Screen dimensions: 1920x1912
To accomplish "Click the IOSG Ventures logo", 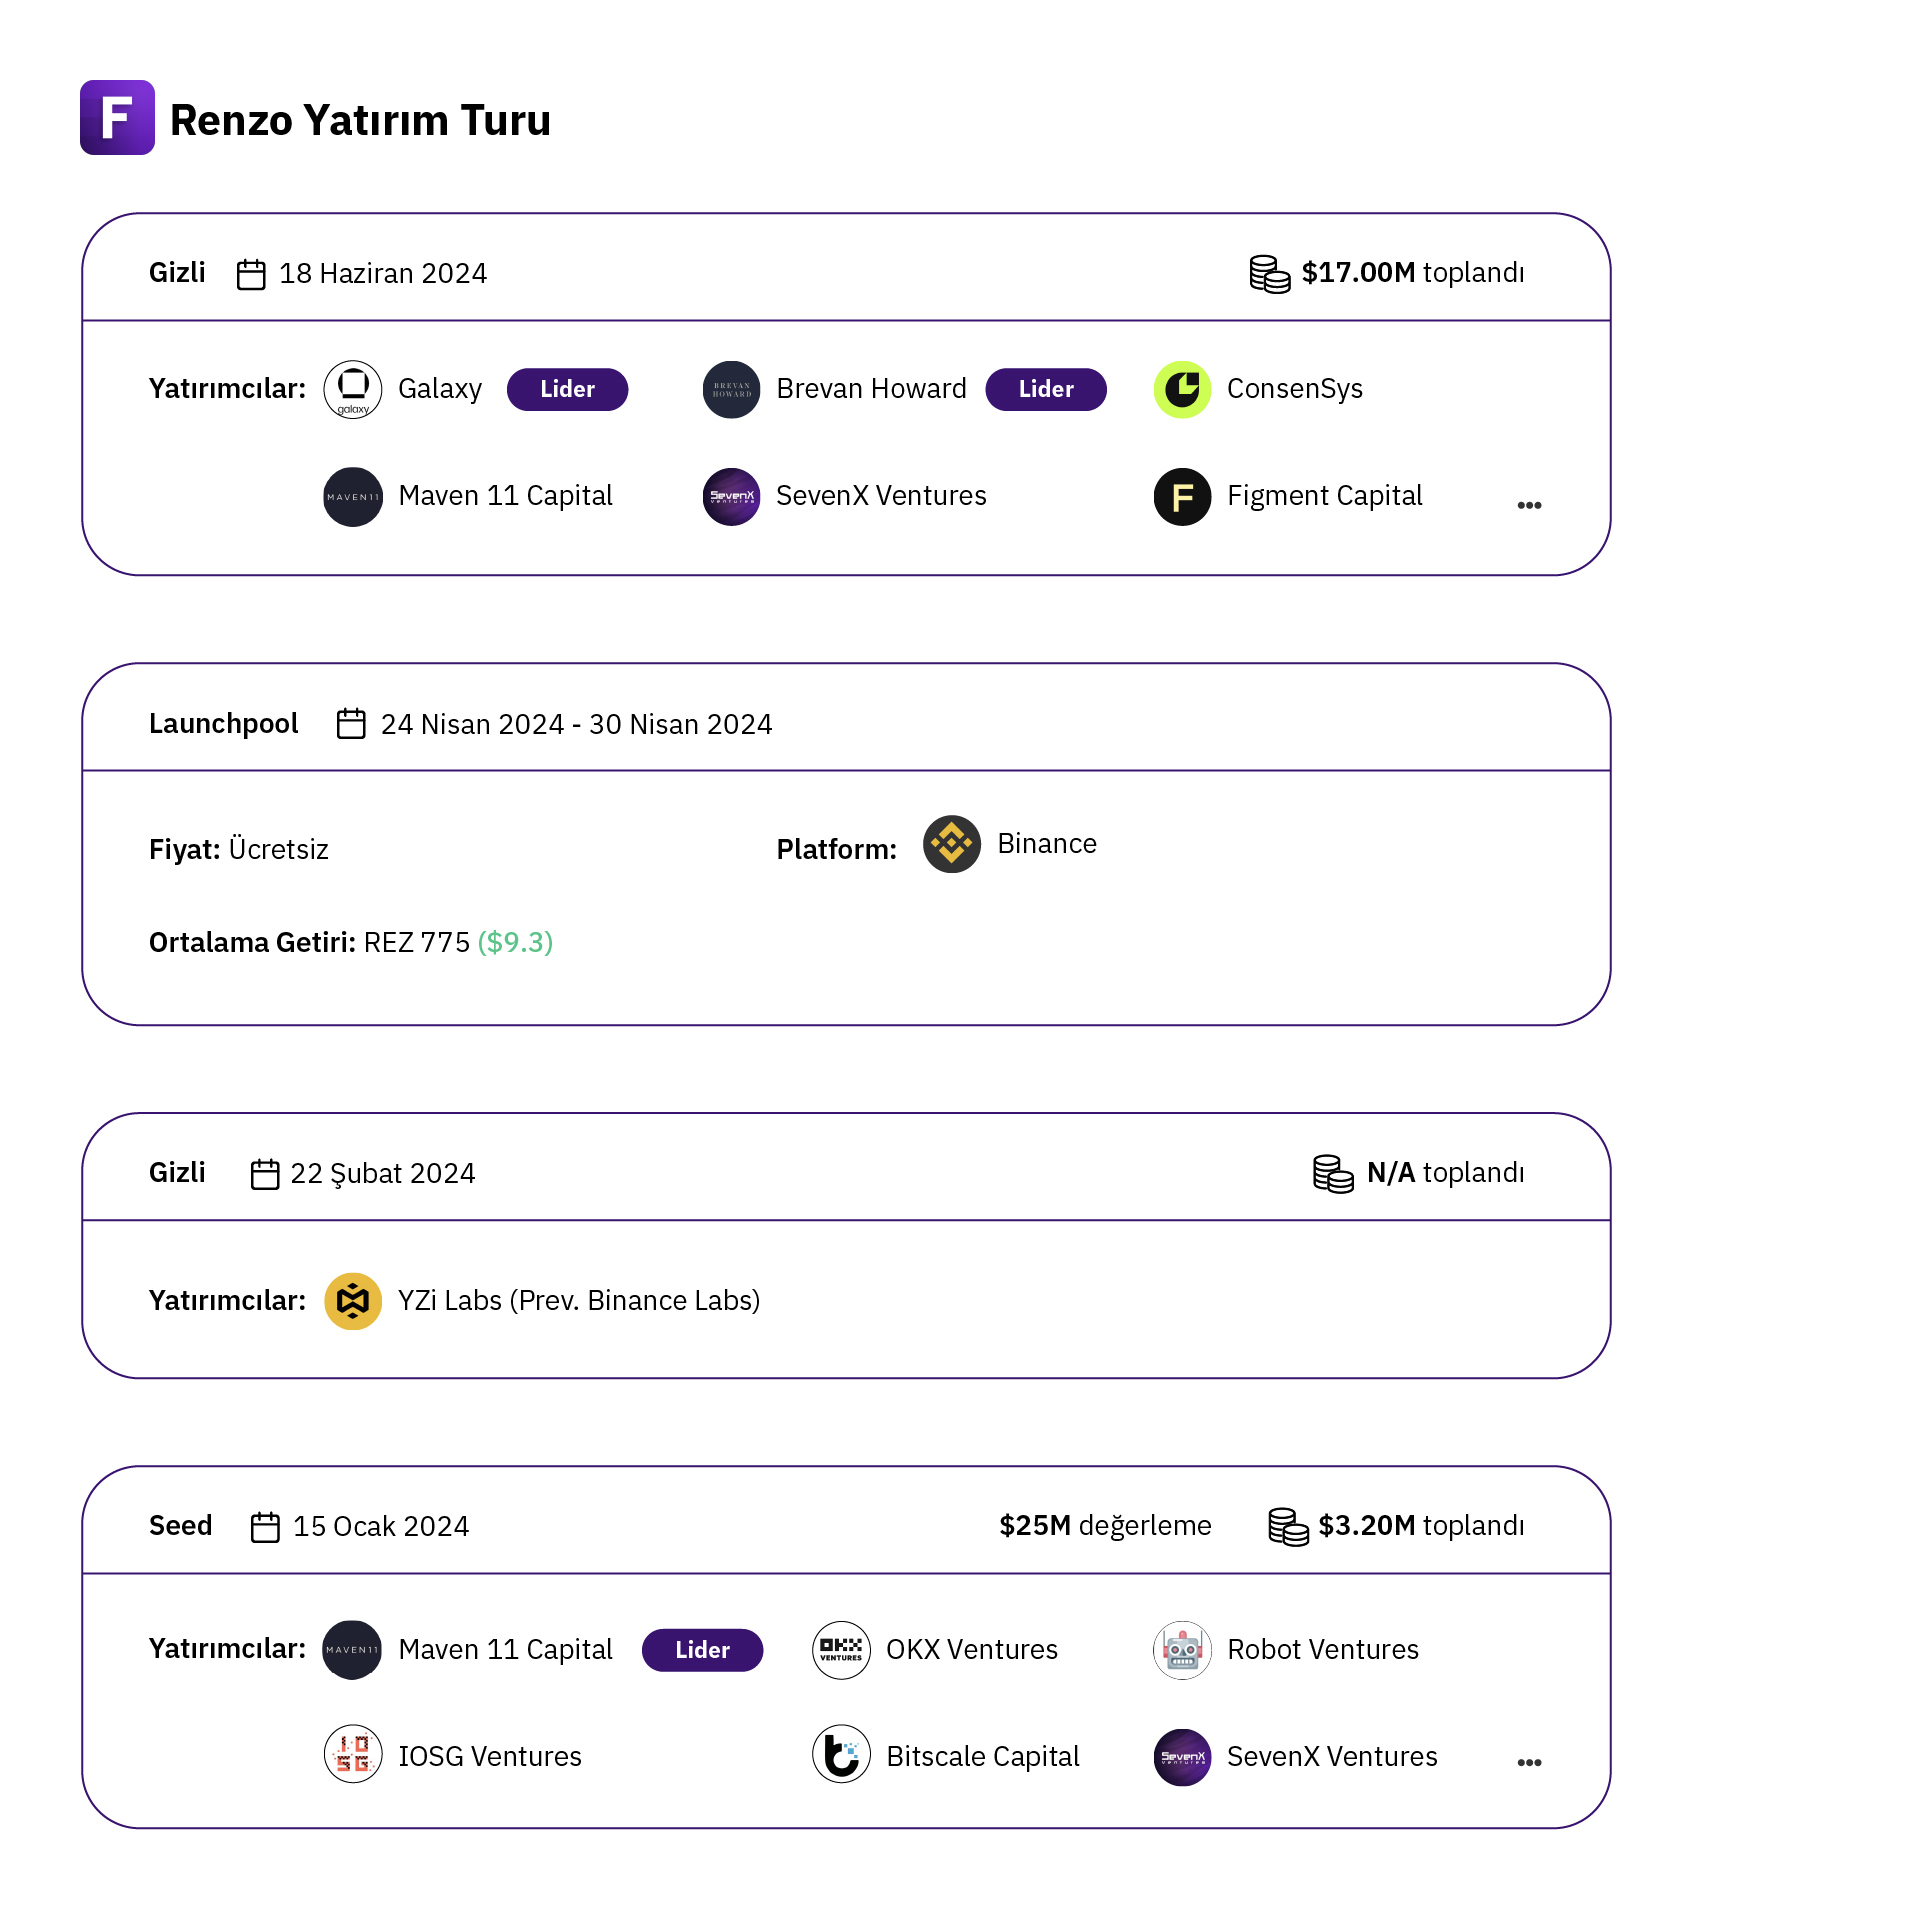I will click(x=353, y=1757).
